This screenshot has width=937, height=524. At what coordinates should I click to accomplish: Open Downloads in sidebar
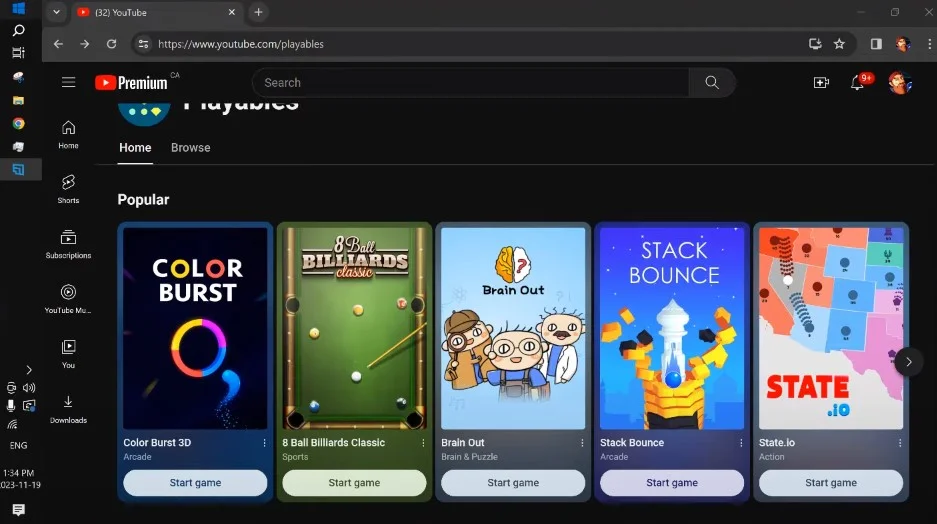click(68, 408)
